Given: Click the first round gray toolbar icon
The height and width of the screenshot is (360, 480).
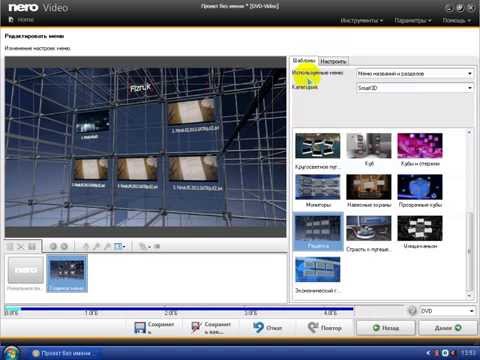Looking at the screenshot, I should 53,246.
